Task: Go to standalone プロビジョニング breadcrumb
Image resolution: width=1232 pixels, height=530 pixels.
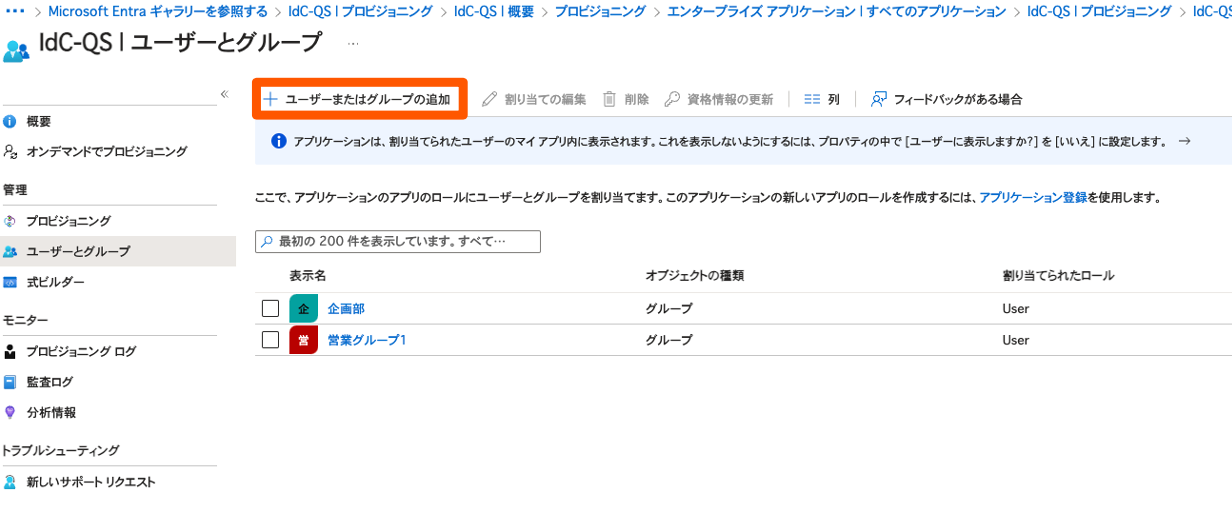Action: tap(600, 12)
